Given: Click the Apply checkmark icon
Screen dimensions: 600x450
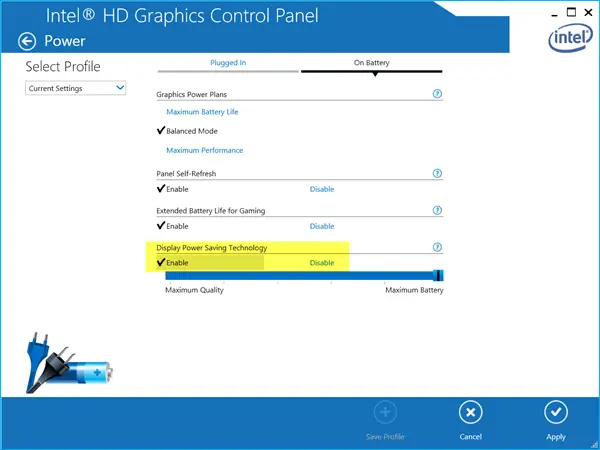Looking at the screenshot, I should click(x=556, y=412).
